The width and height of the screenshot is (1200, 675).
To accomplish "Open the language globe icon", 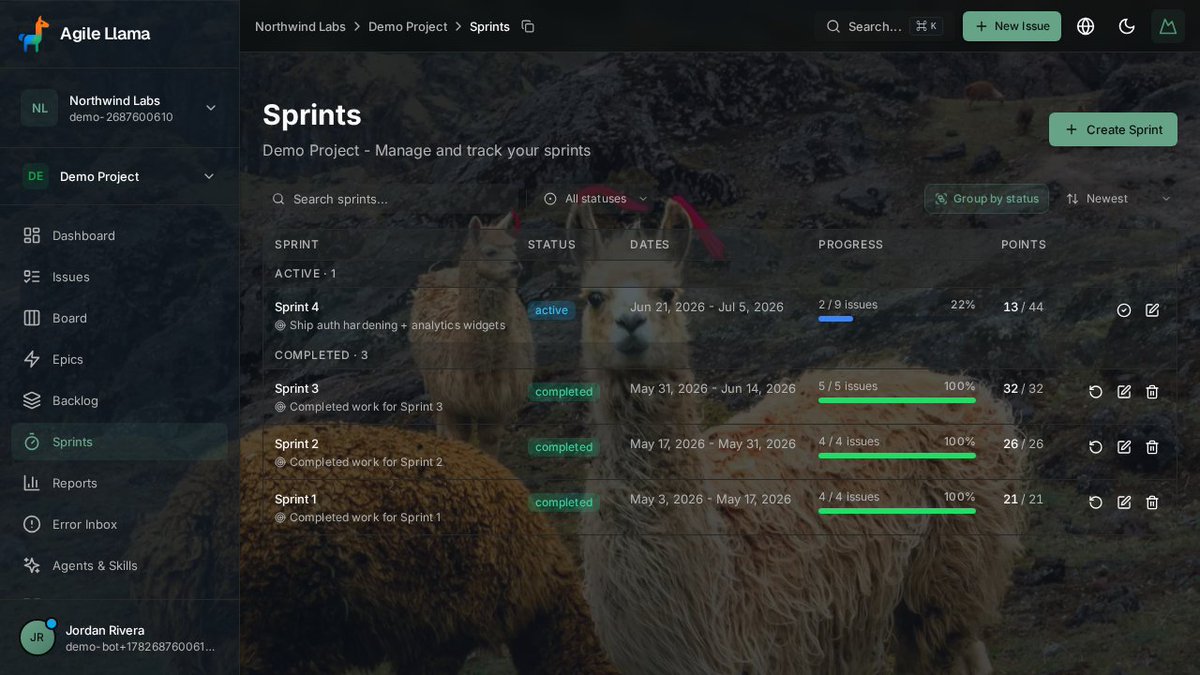I will 1085,27.
